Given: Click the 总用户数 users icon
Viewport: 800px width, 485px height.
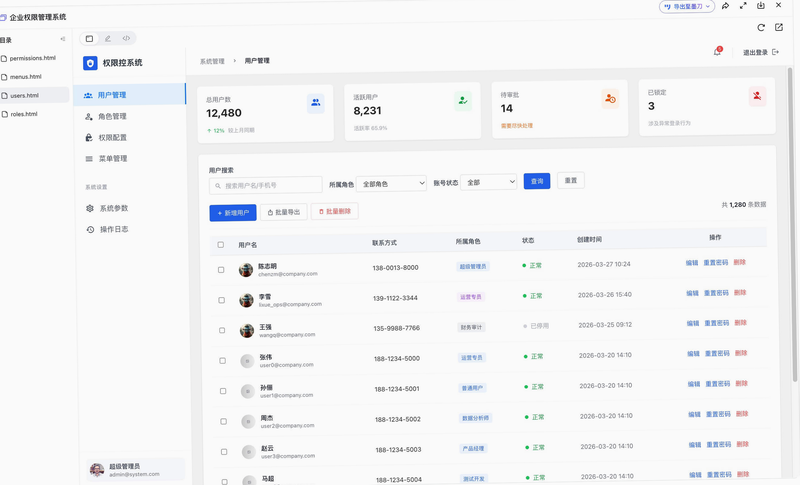Looking at the screenshot, I should click(x=316, y=103).
